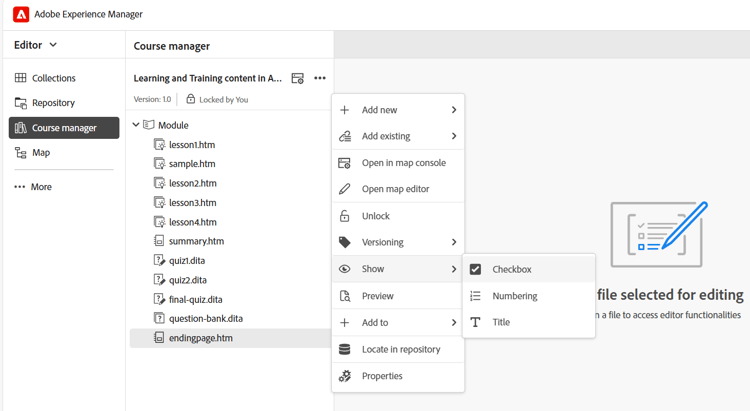
Task: Collapse the Module tree node
Action: 136,125
